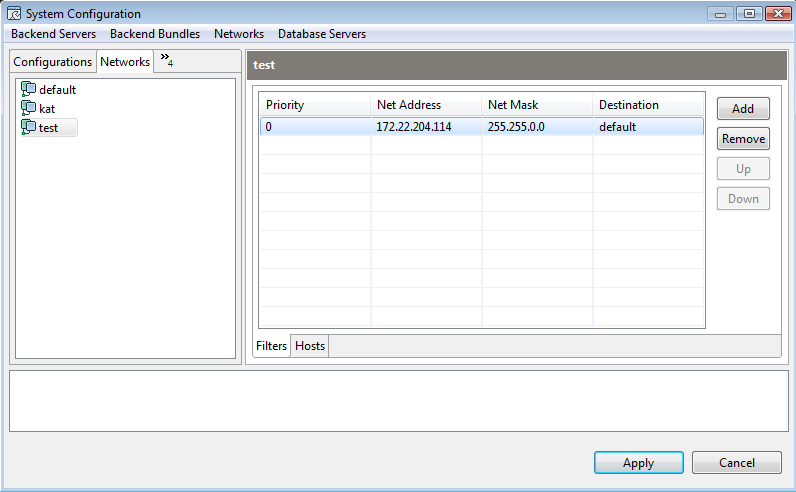Click the kat network icon
This screenshot has height=492, width=796.
28,108
